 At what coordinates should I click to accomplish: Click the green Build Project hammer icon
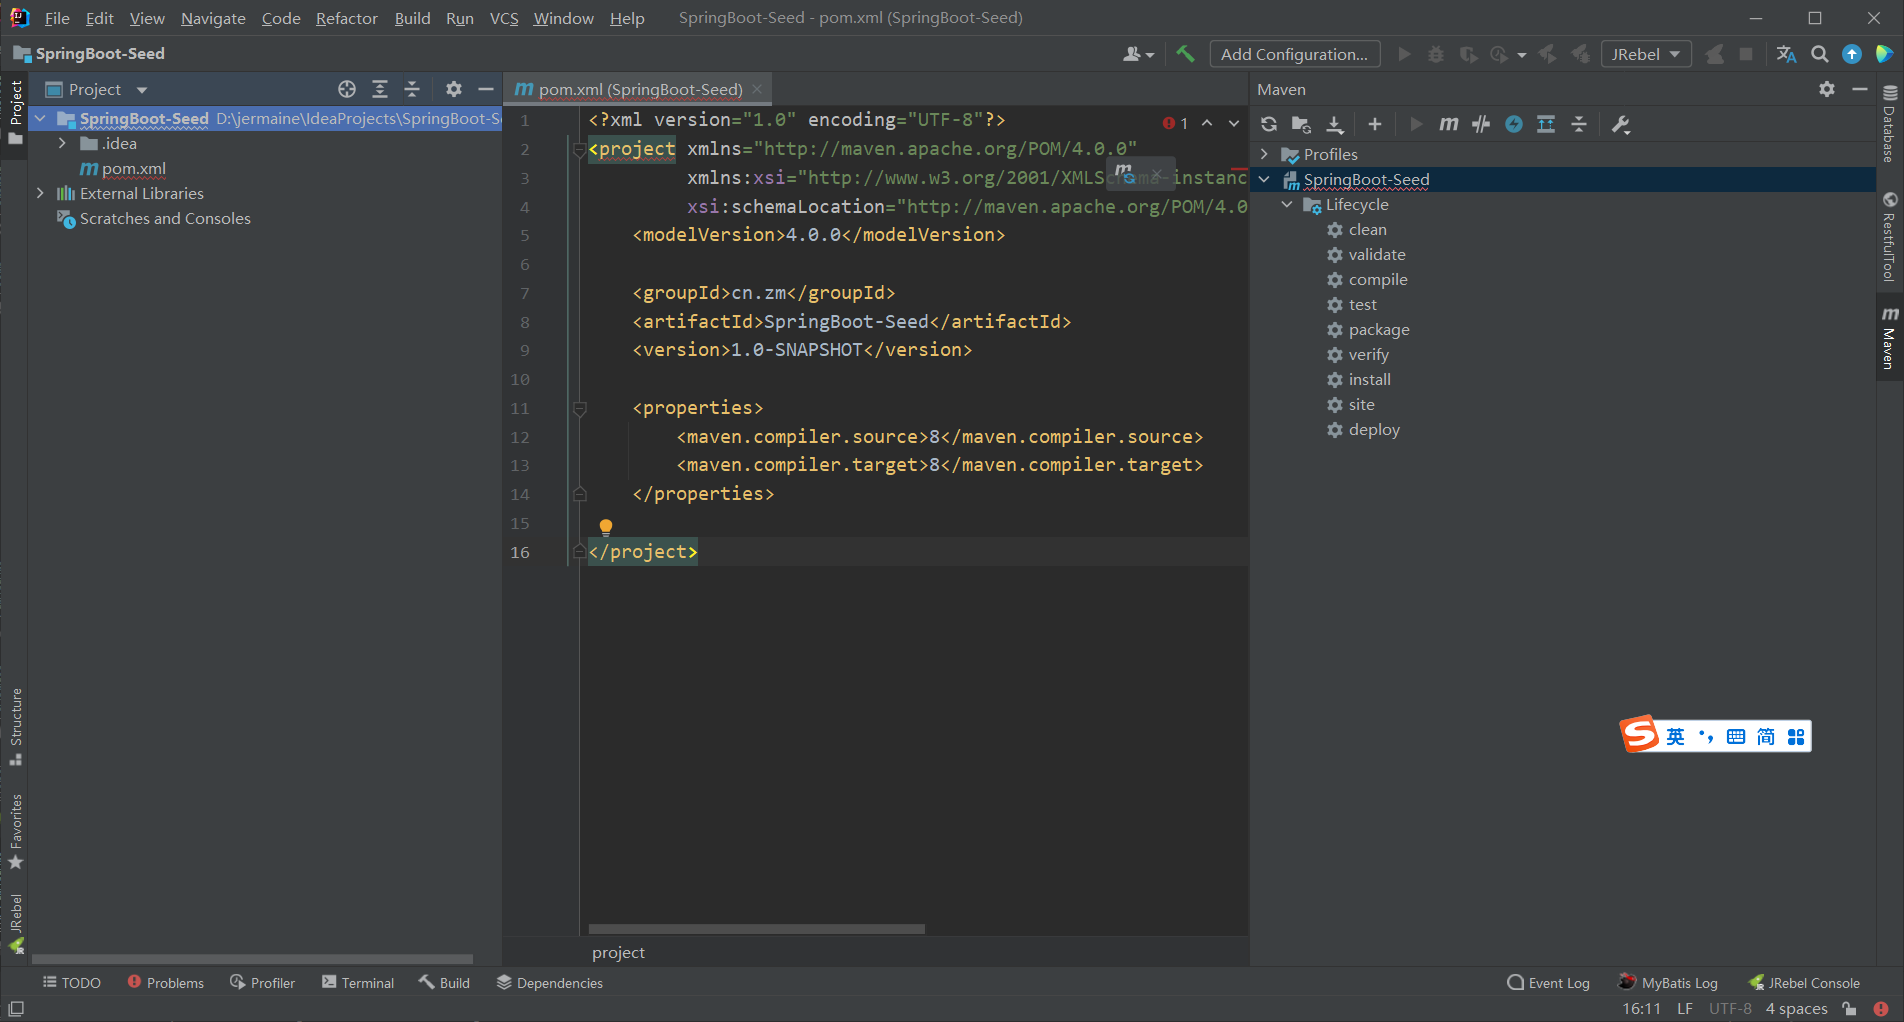[1185, 54]
